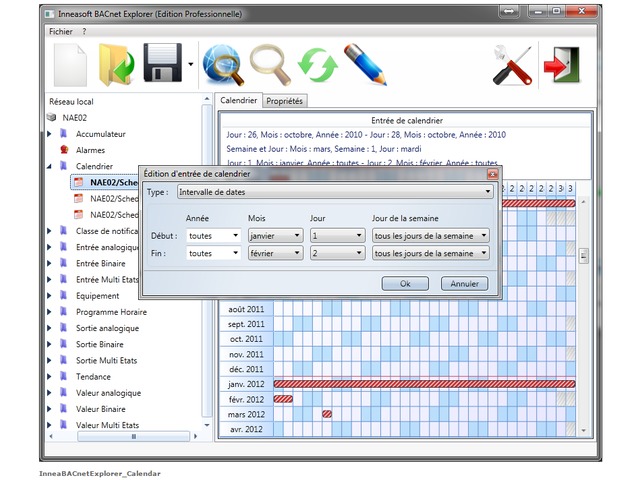This screenshot has height=480, width=640.
Task: Open the Fichier menu
Action: pos(61,31)
